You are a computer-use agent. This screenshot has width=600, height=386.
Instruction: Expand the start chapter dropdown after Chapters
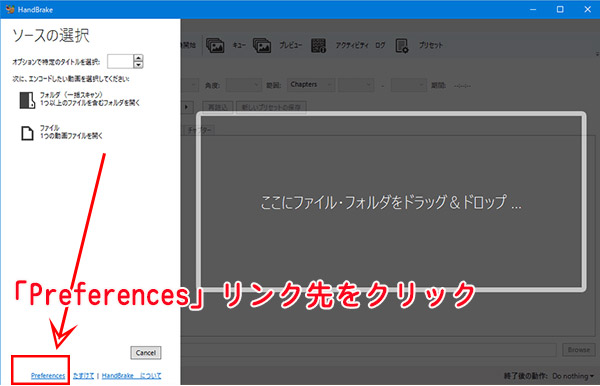tap(356, 85)
